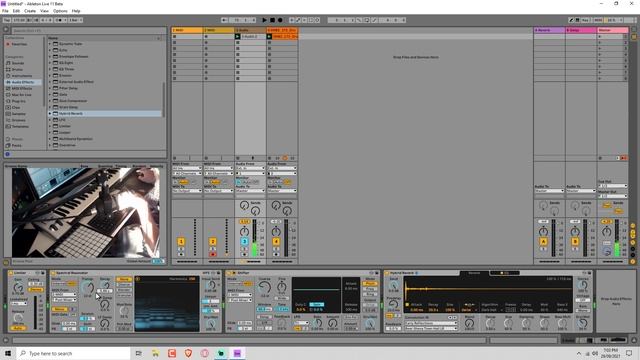Toggle track 3 activator button

click(x=244, y=242)
